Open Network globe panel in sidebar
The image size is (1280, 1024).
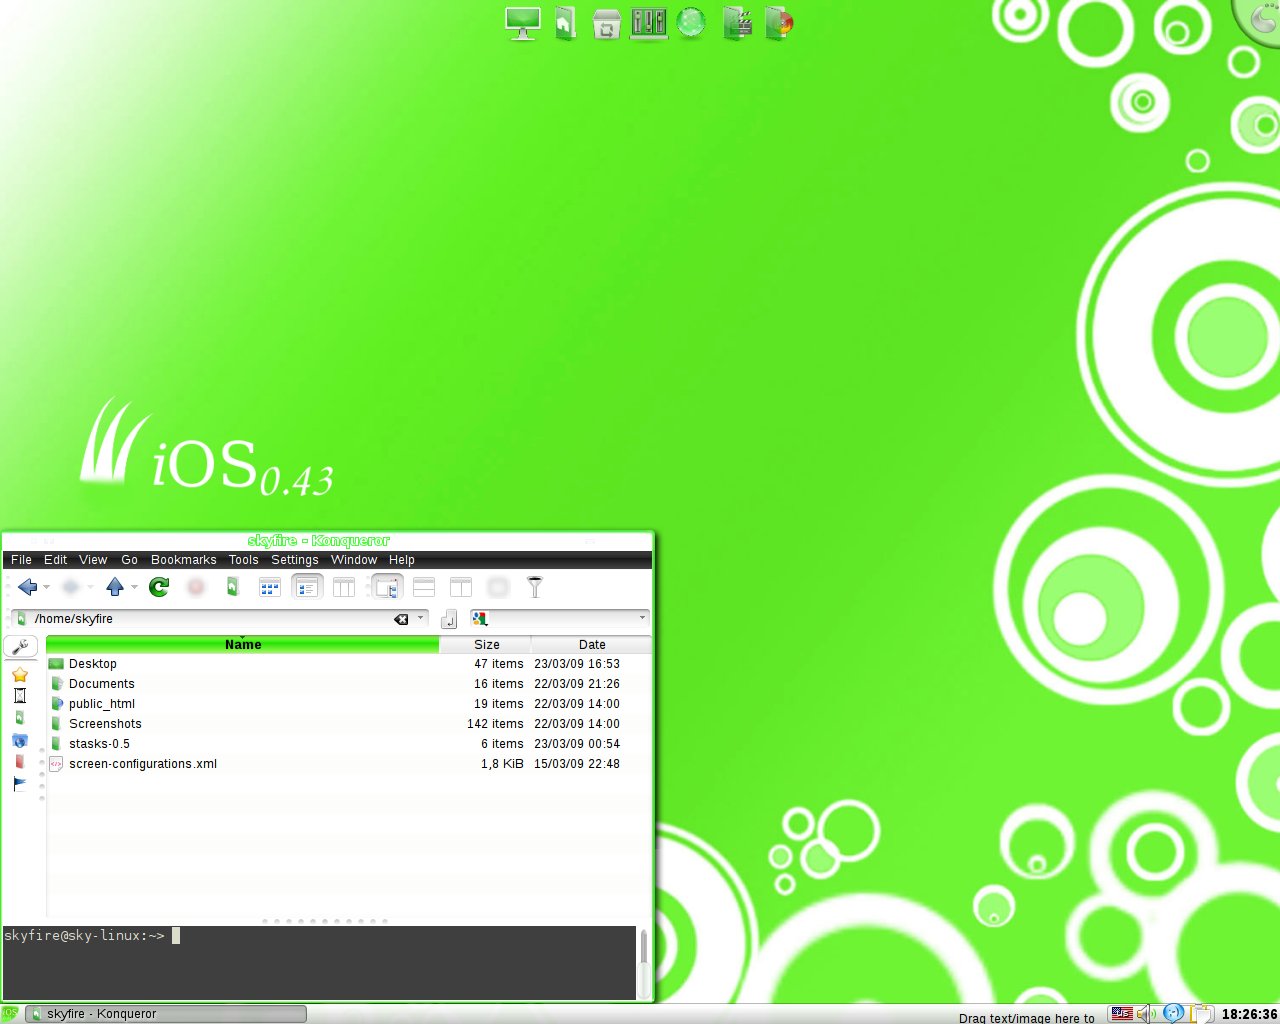click(20, 740)
